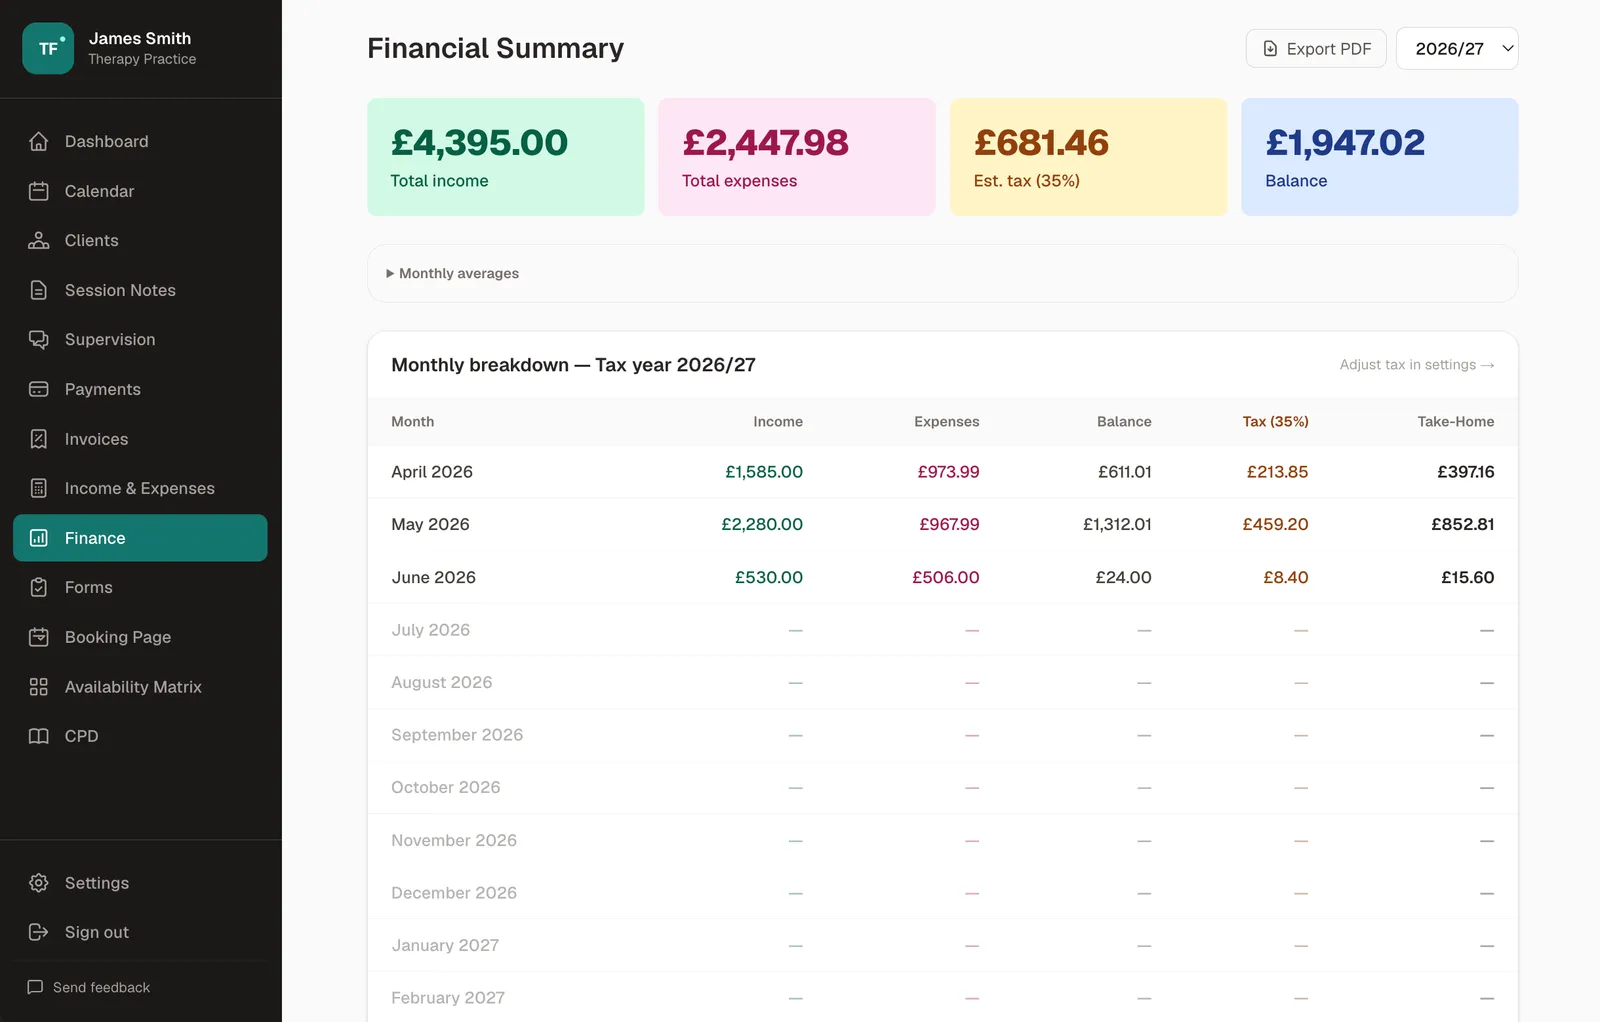Select the June 2026 row label
The height and width of the screenshot is (1022, 1600).
tap(434, 577)
